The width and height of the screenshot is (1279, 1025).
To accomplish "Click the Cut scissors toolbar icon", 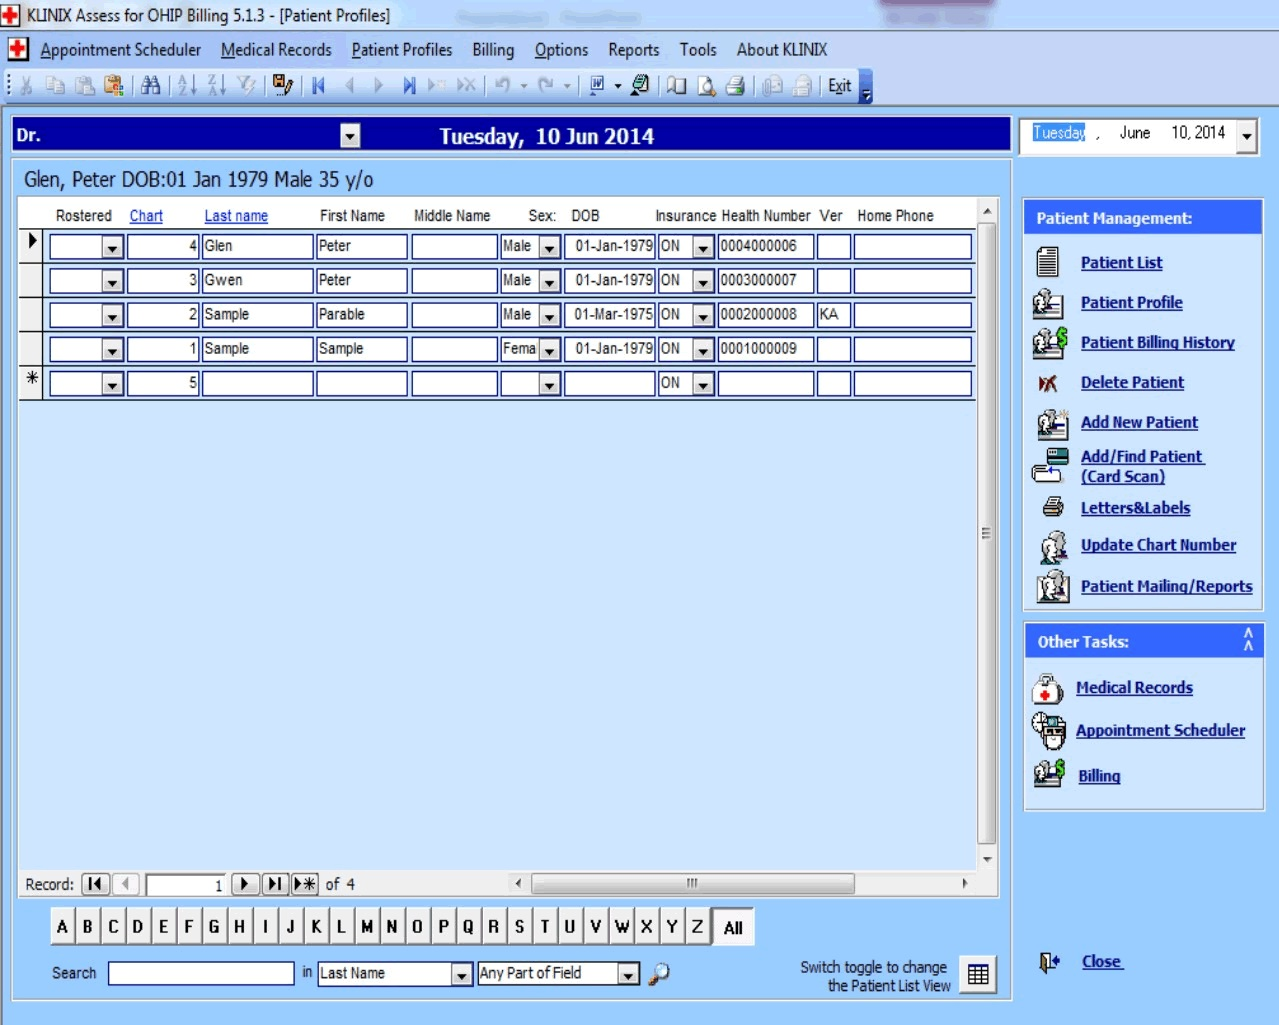I will (x=27, y=86).
